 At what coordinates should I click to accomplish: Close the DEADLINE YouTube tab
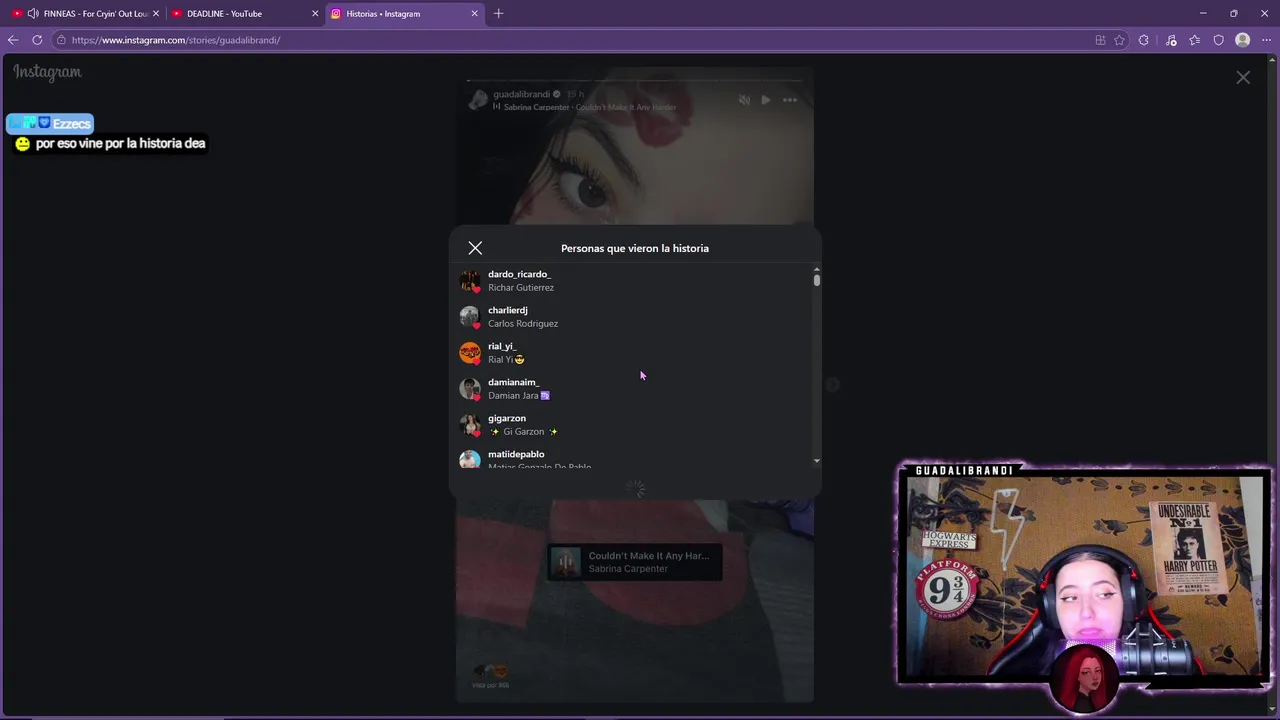point(315,13)
